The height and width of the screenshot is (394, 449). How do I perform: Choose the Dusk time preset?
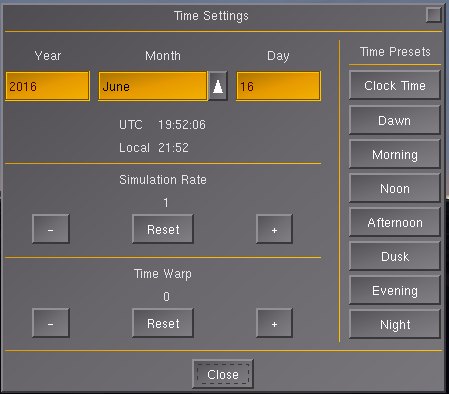click(x=395, y=256)
